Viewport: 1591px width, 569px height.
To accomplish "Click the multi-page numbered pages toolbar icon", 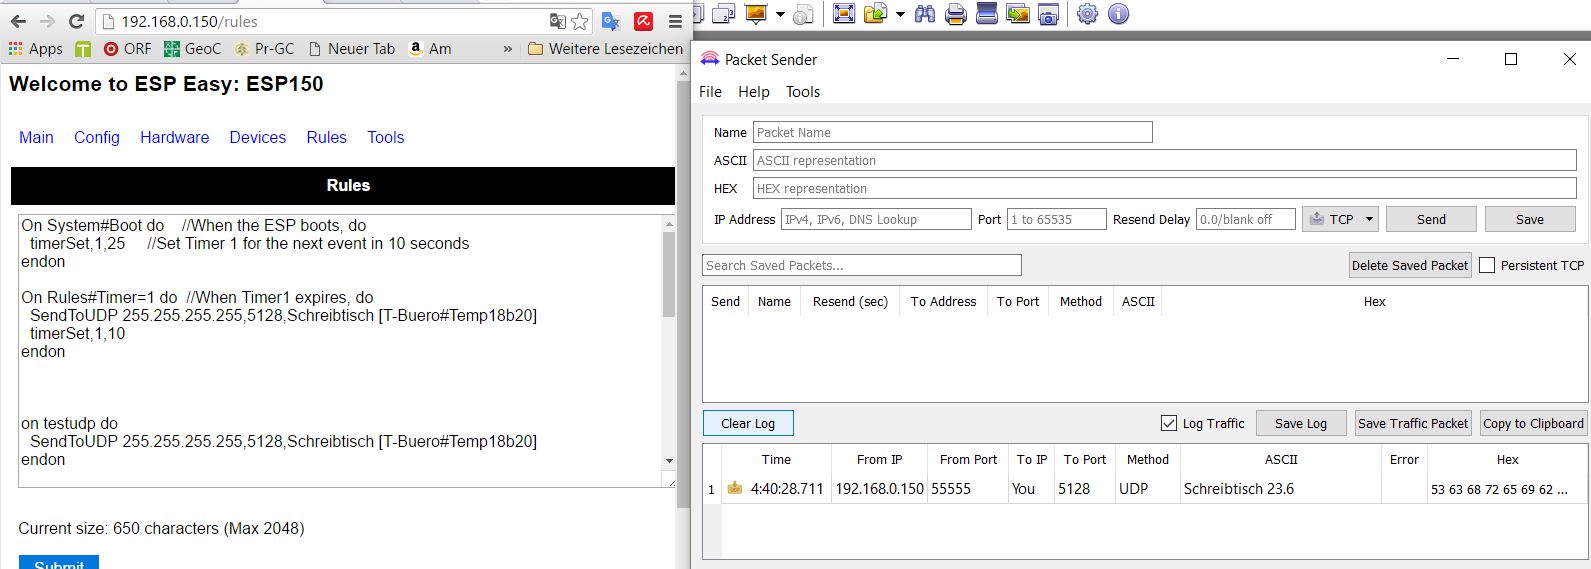I will point(724,14).
